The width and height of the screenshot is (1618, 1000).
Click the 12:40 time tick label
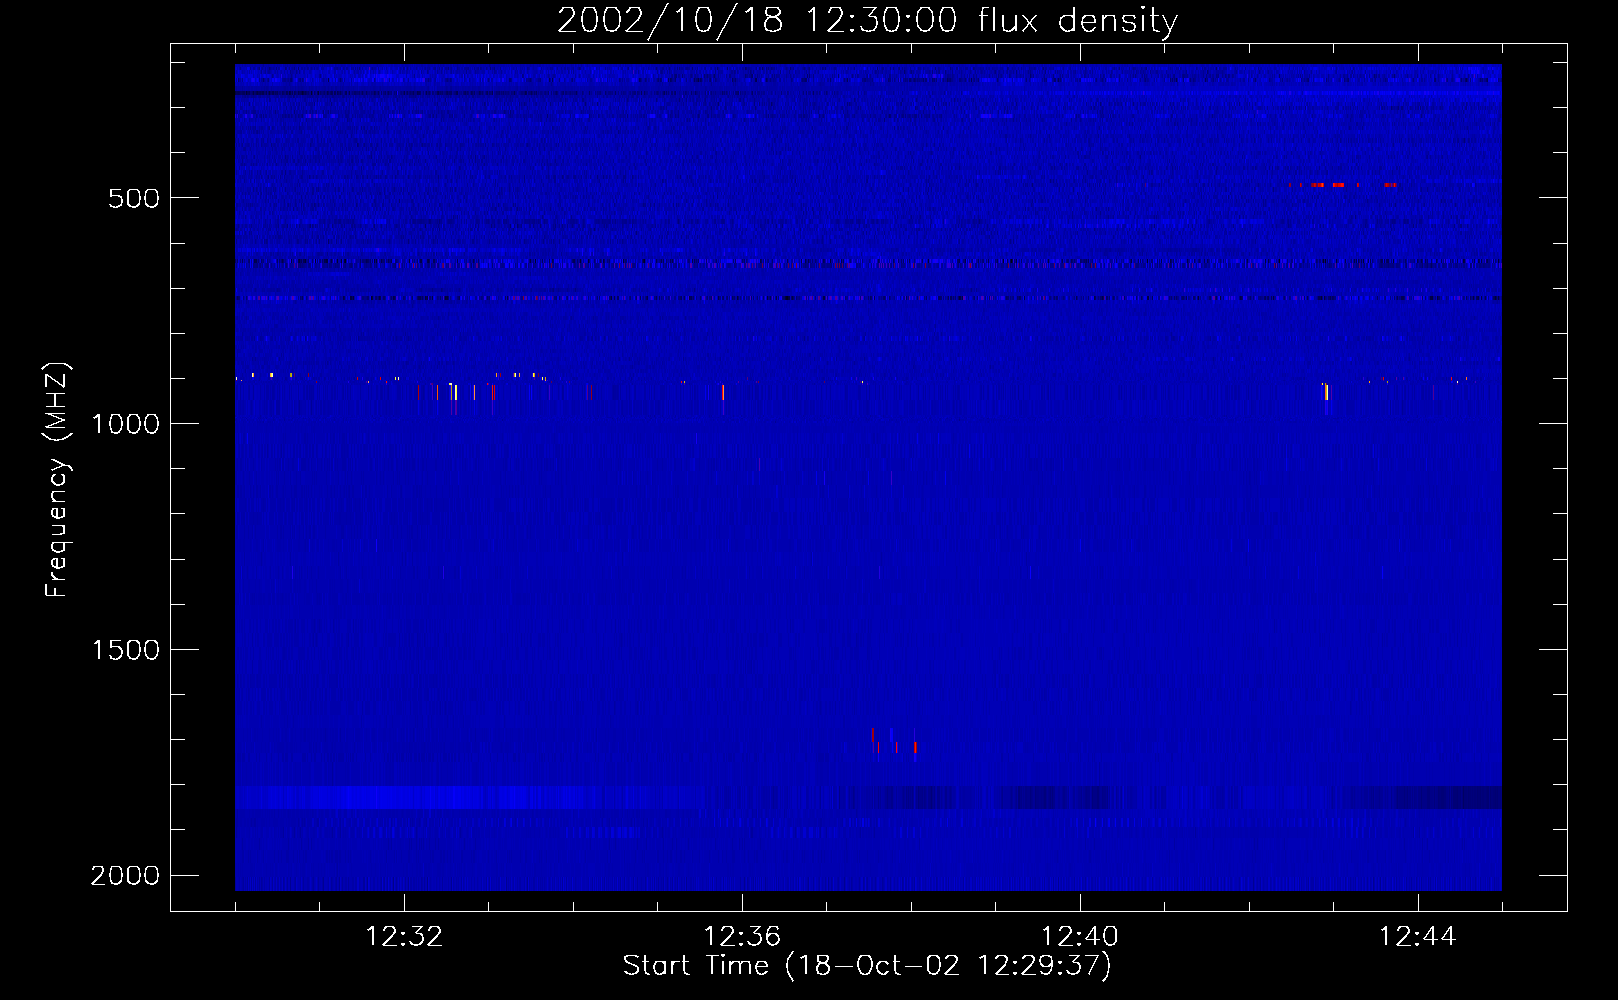point(1080,937)
